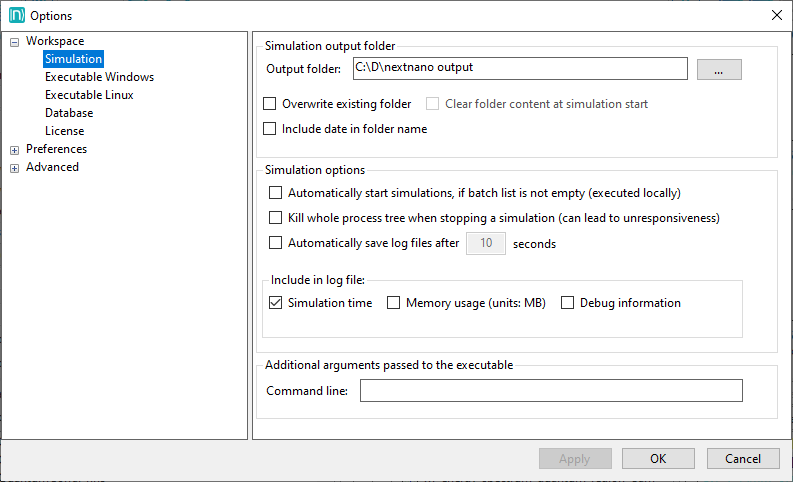793x482 pixels.
Task: Click the browse button for output folder
Action: [x=719, y=69]
